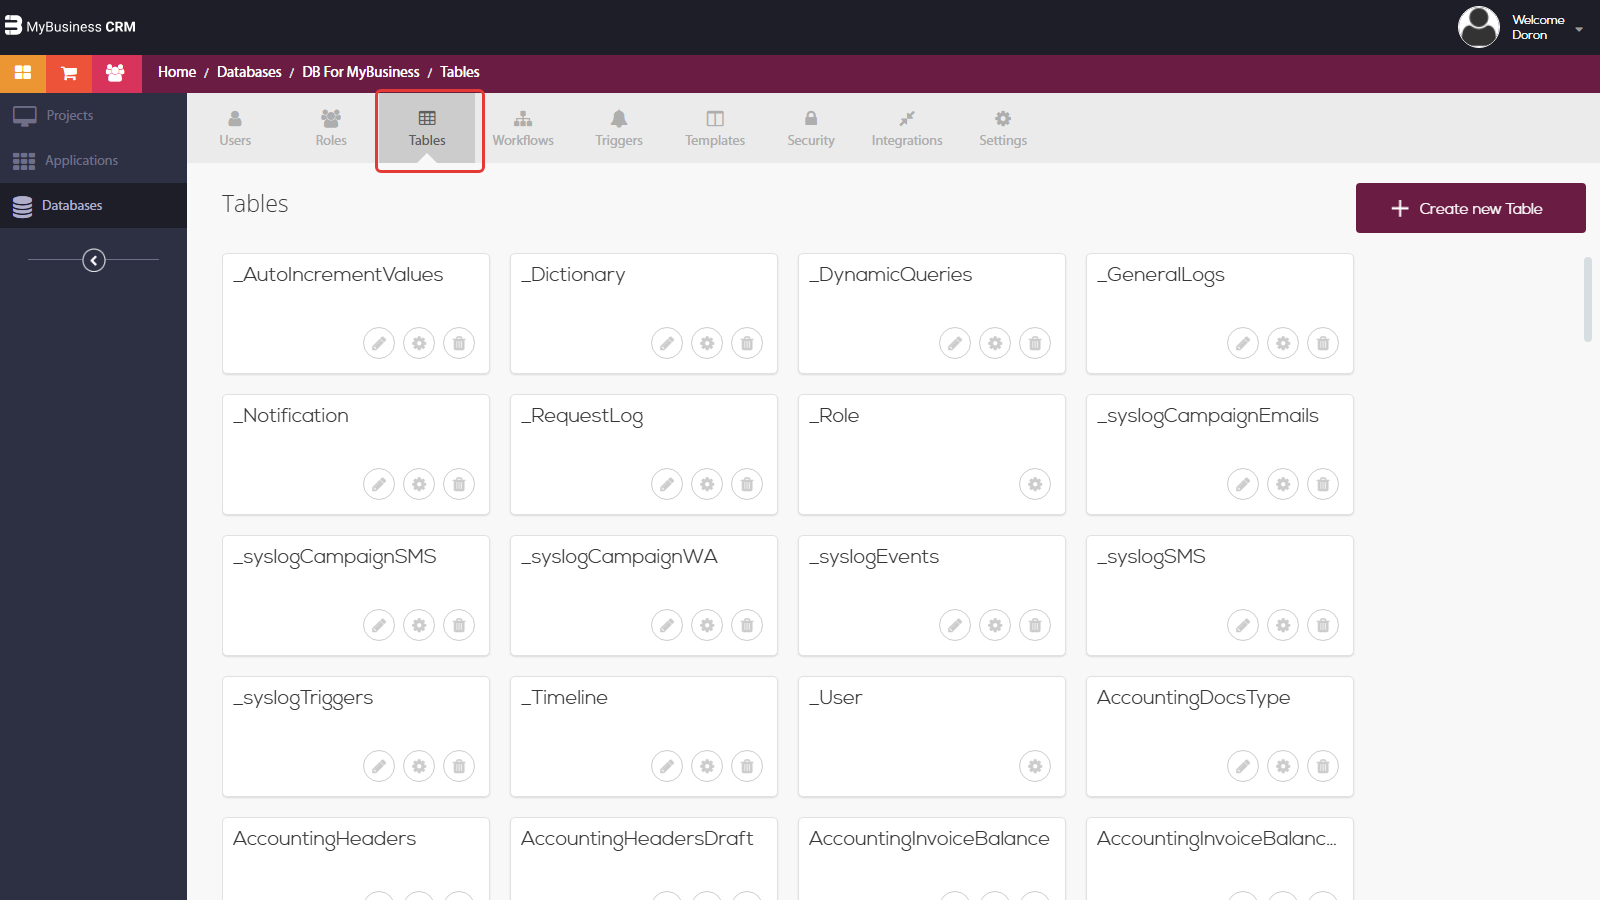Switch to the Users tab
The width and height of the screenshot is (1600, 900).
(235, 128)
